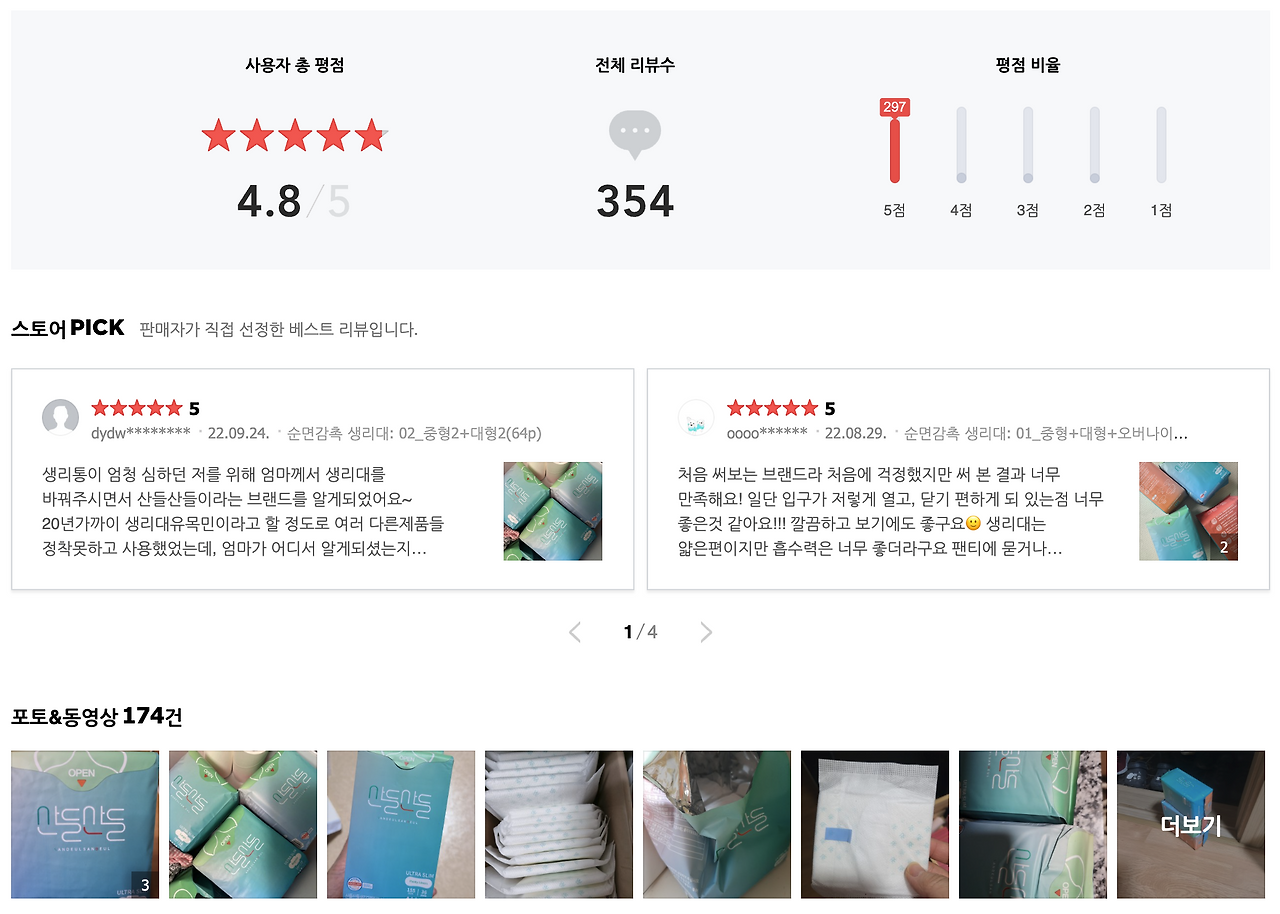Click oooo reviewer's profile avatar
Screen dimensions: 1280x914
tap(696, 417)
